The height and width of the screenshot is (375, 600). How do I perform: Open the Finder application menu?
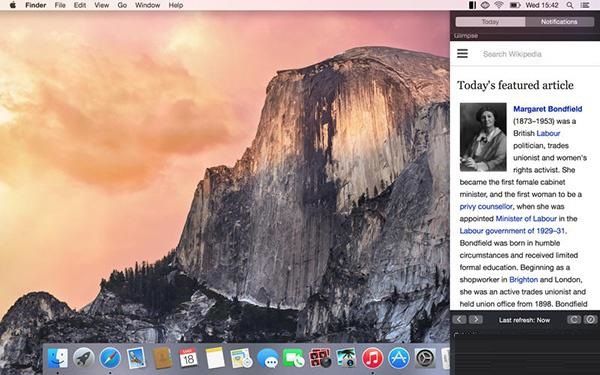(x=36, y=5)
